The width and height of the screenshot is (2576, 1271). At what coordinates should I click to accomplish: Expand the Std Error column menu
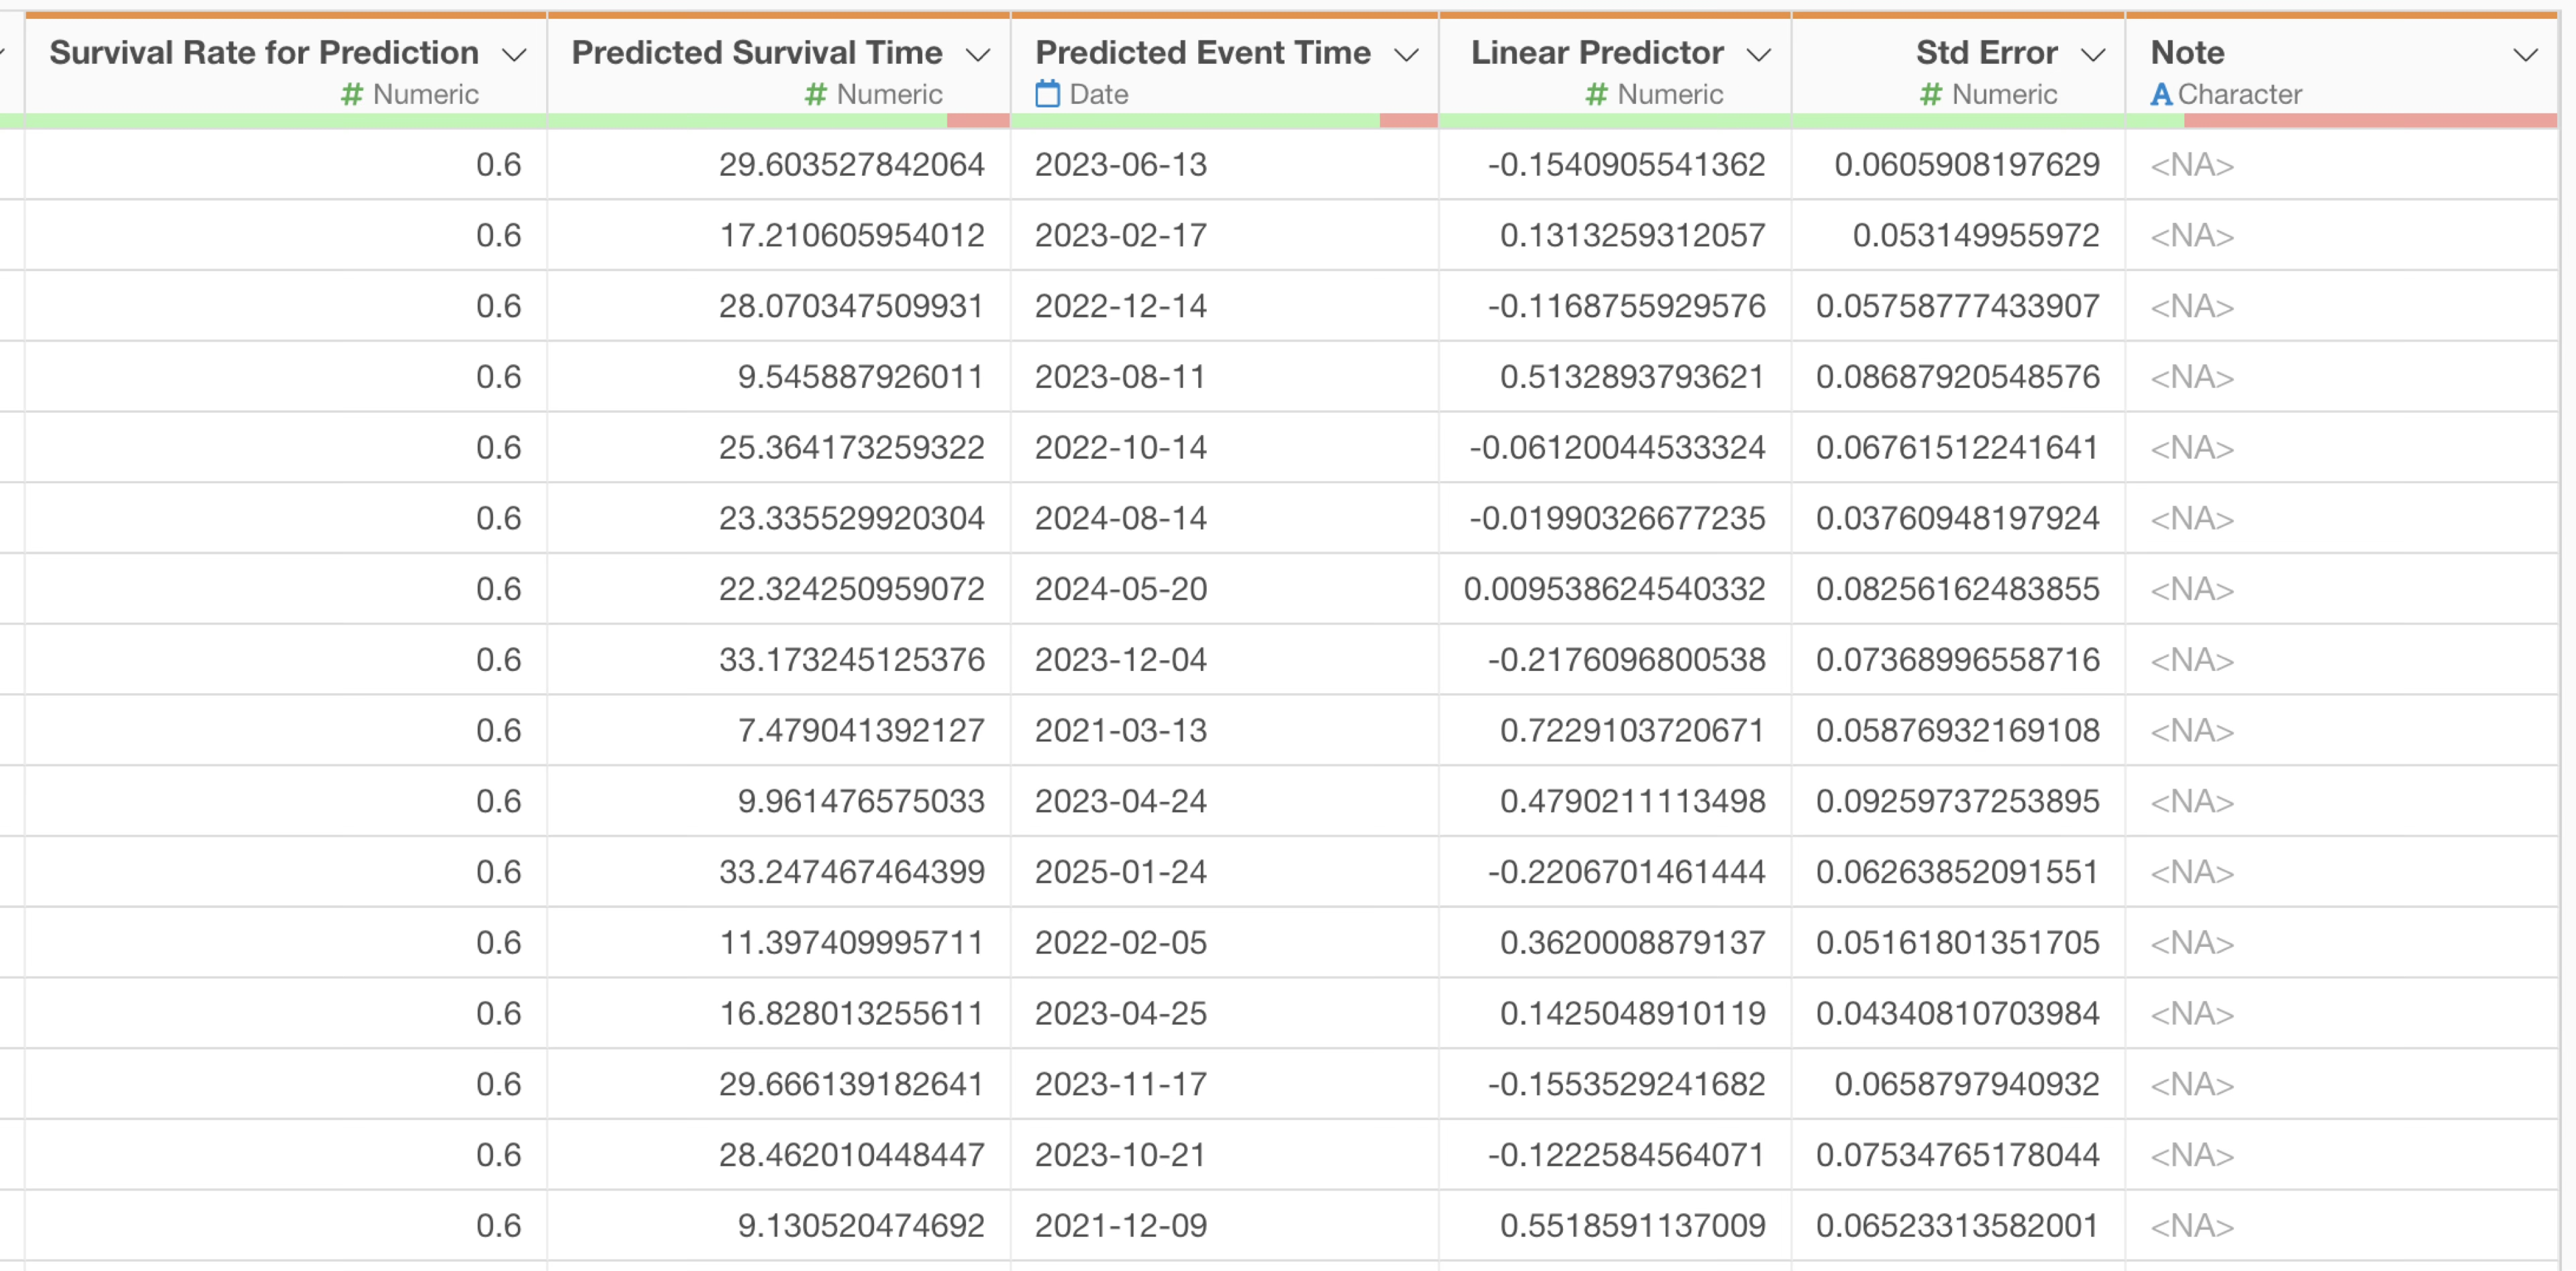2092,54
